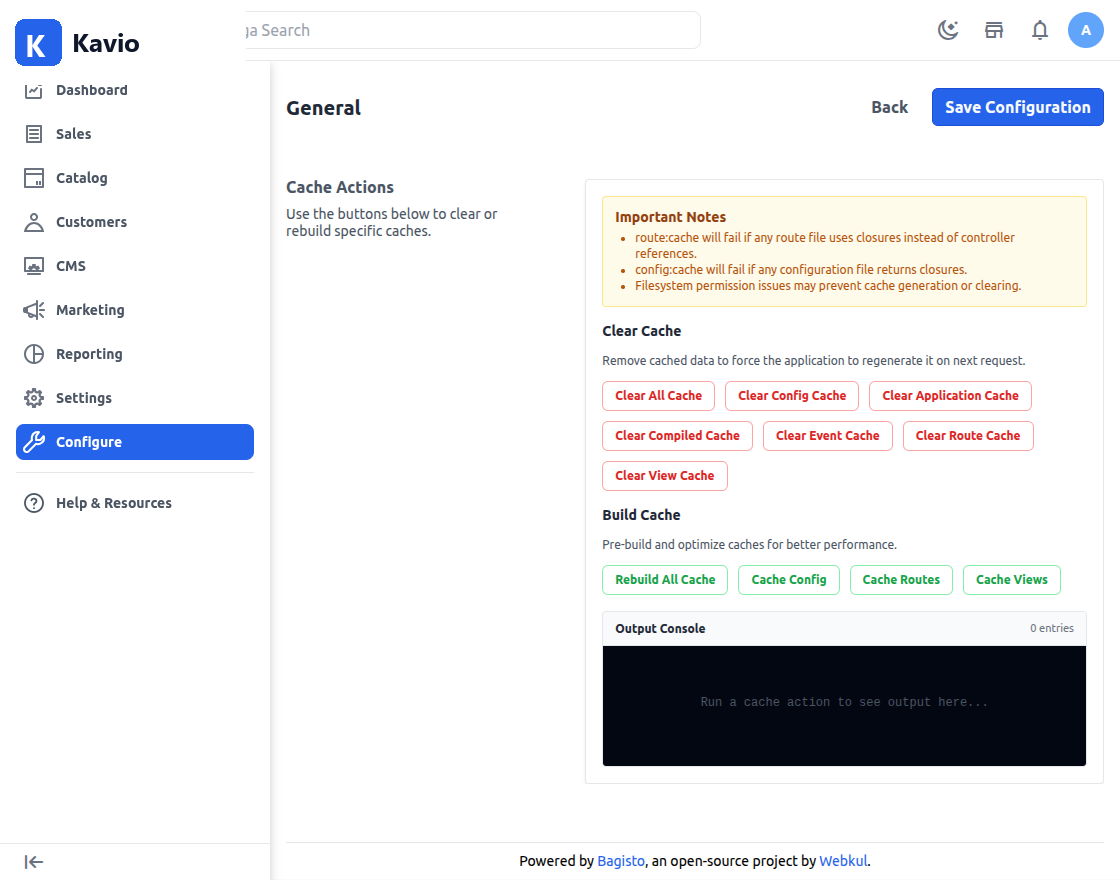
Task: Click the 'General' page title
Action: [x=324, y=108]
